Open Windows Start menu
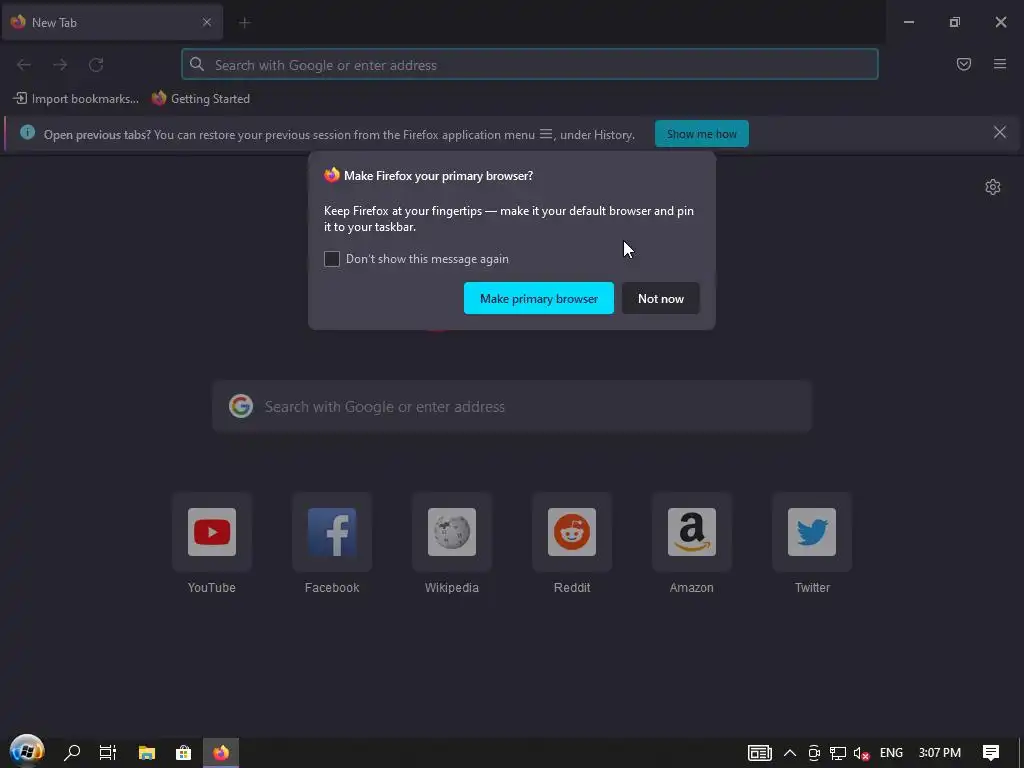Viewport: 1024px width, 768px height. (x=27, y=752)
